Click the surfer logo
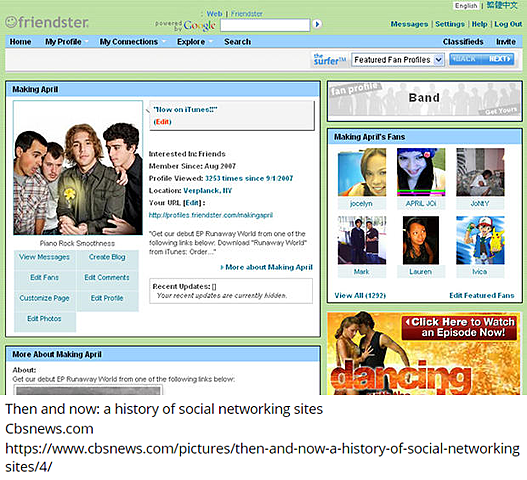527x480 pixels. click(329, 59)
